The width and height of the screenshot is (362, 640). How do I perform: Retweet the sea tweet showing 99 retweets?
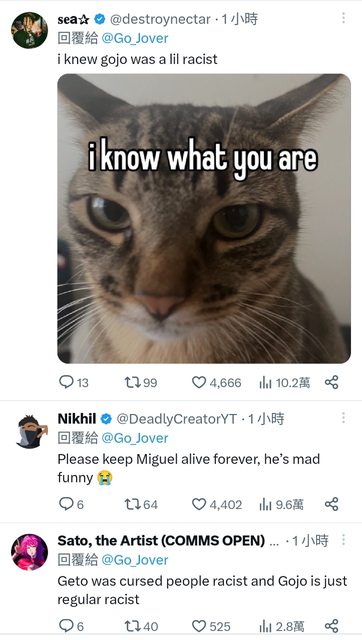[x=140, y=382]
